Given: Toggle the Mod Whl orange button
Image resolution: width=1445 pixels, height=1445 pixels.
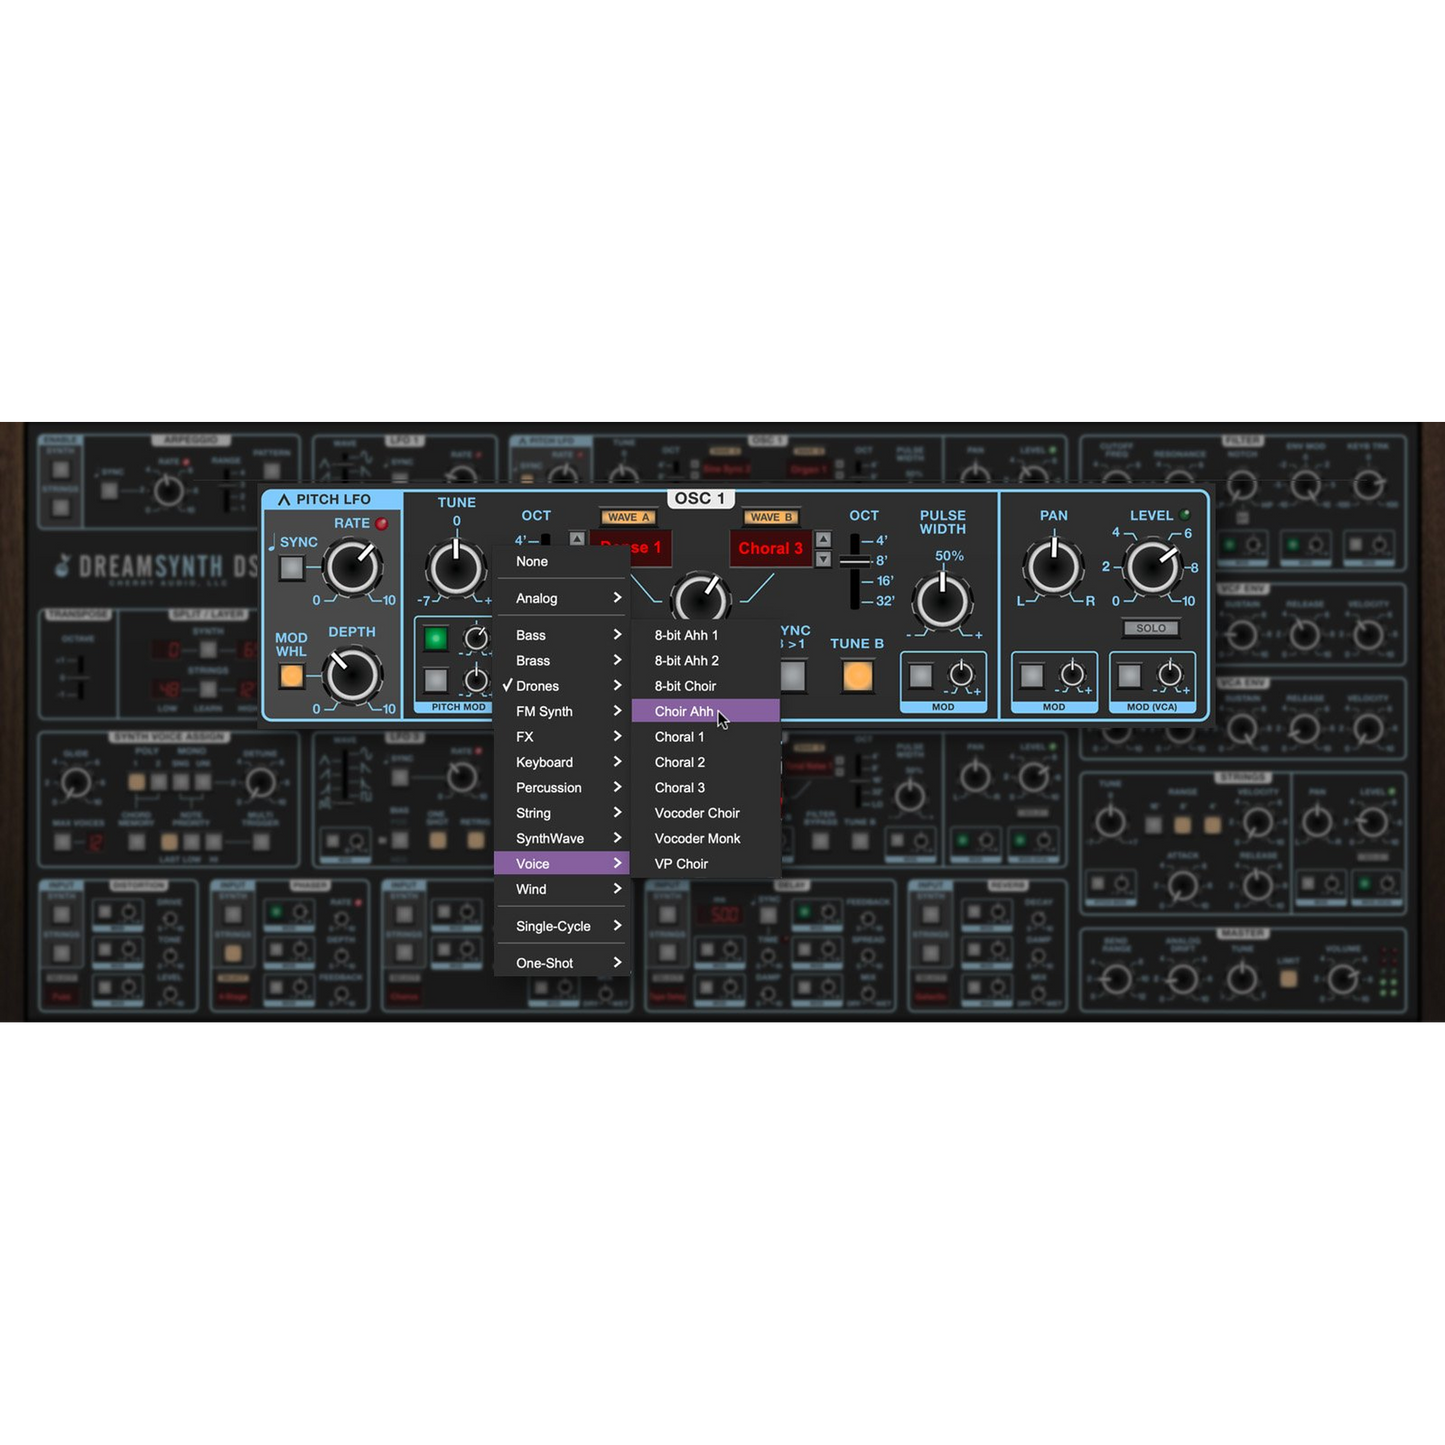Looking at the screenshot, I should coord(291,676).
